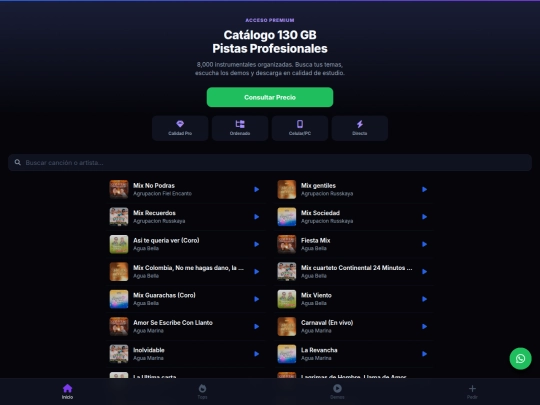Play the Mix No Podras demo
Viewport: 540px width, 405px height.
pos(257,189)
